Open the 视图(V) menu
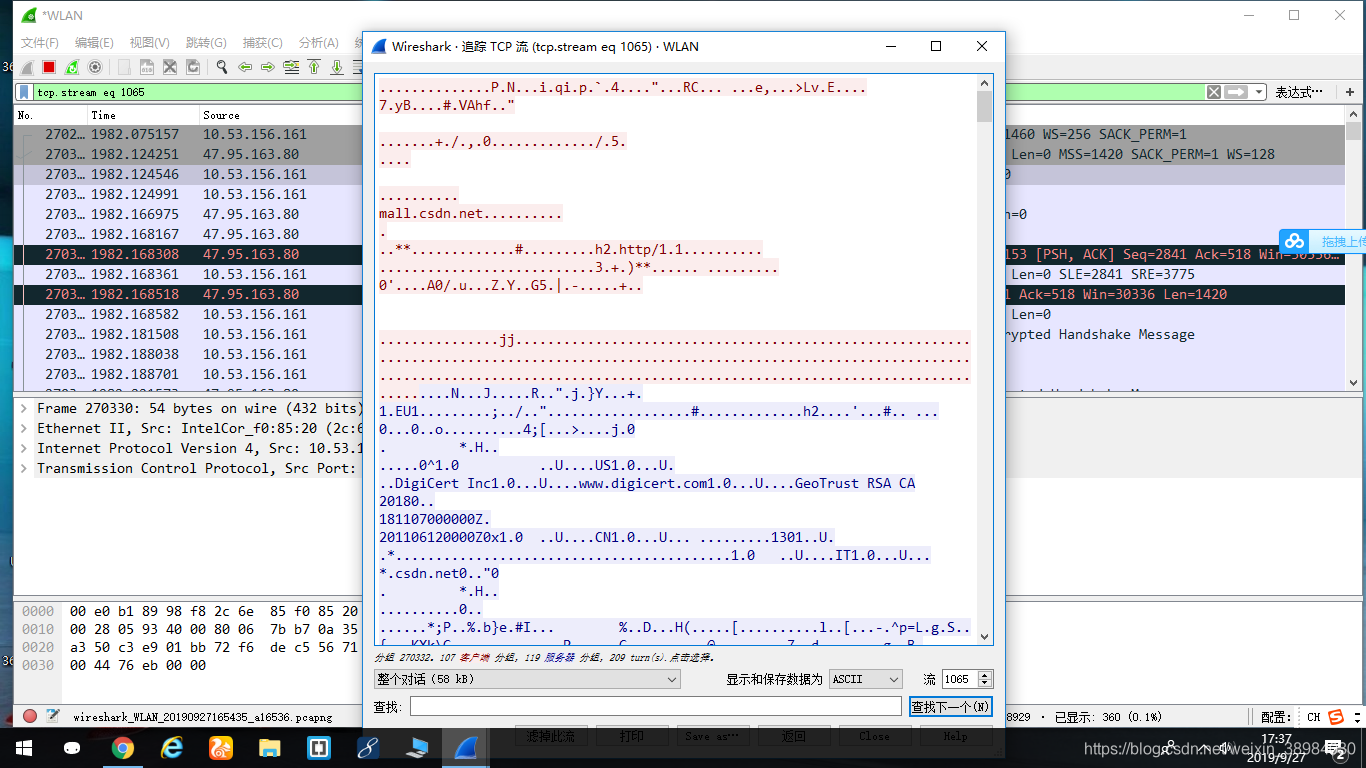This screenshot has width=1366, height=768. 149,43
